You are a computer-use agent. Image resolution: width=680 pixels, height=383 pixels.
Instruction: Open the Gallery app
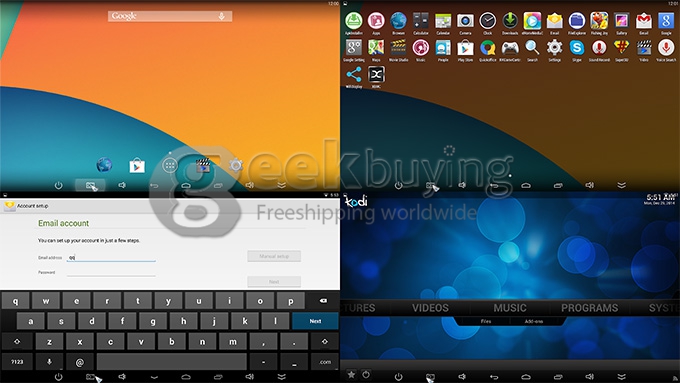[x=621, y=21]
